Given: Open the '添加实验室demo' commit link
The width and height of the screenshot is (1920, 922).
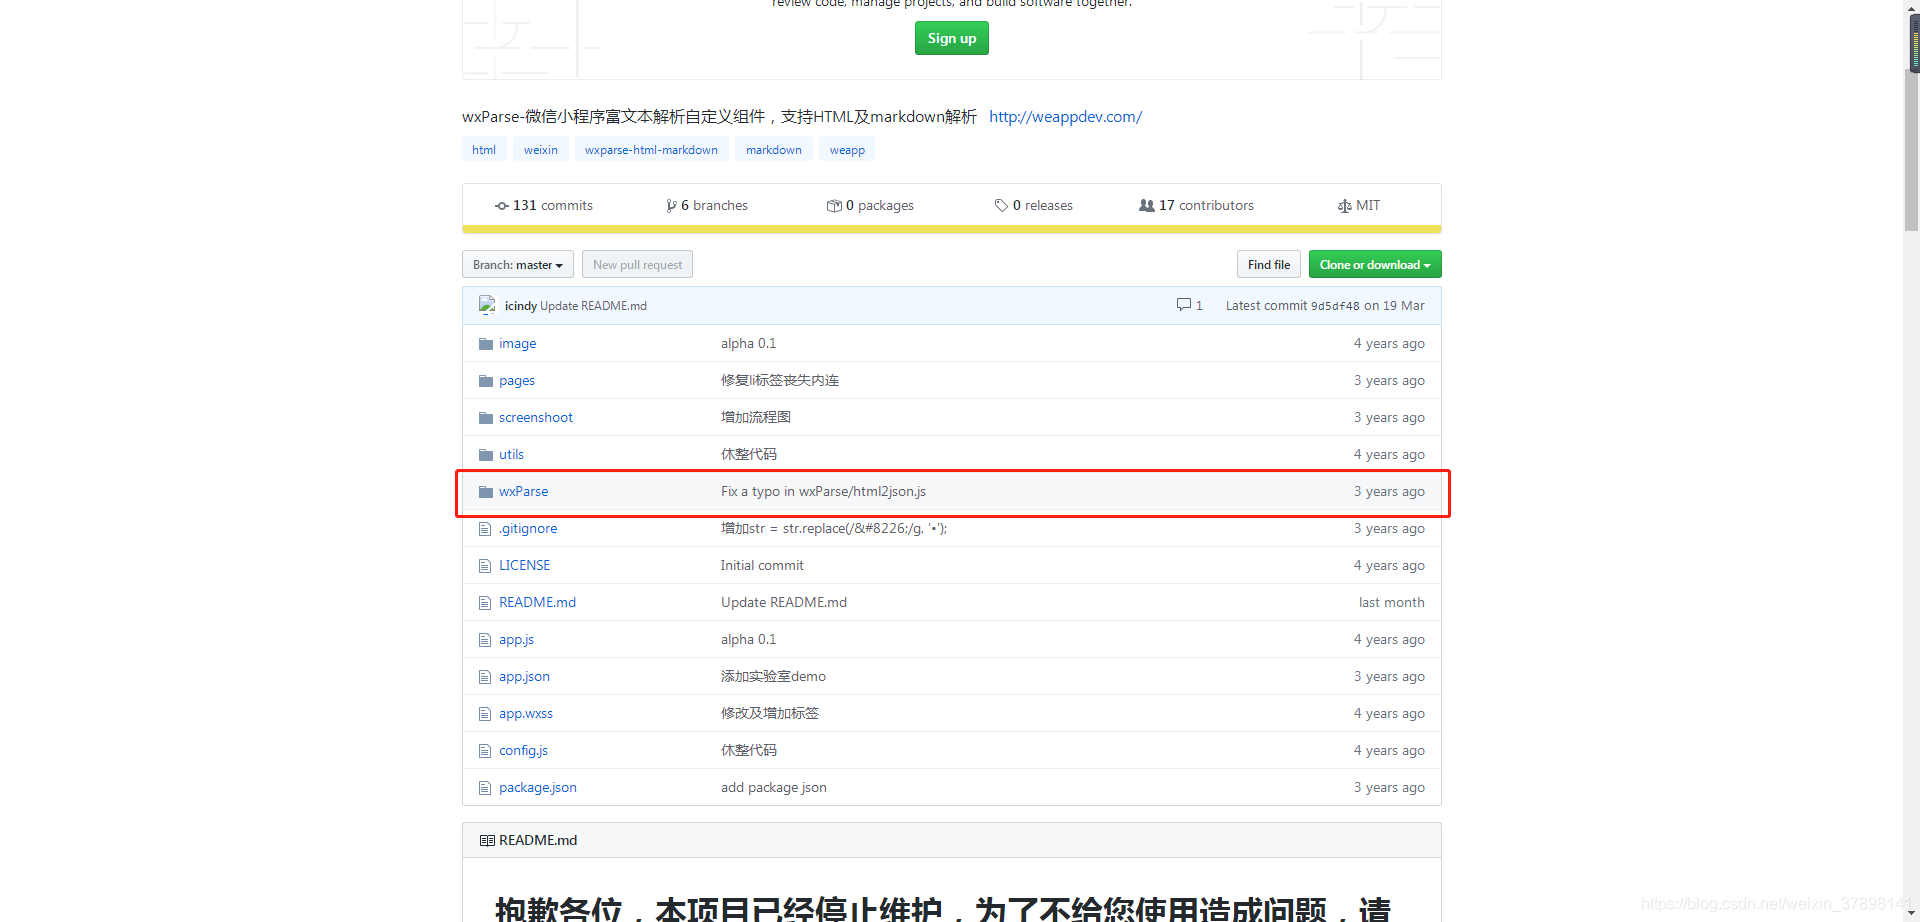Looking at the screenshot, I should pyautogui.click(x=773, y=677).
